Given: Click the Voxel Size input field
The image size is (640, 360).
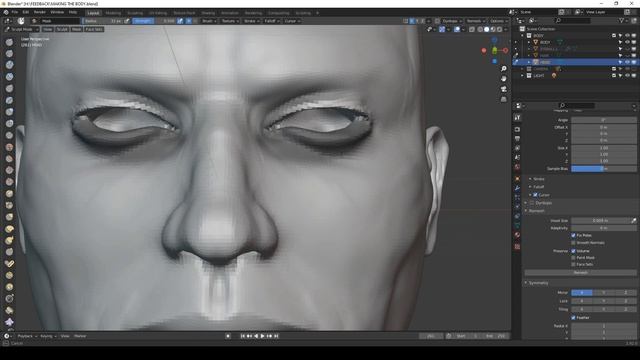Looking at the screenshot, I should coord(600,220).
